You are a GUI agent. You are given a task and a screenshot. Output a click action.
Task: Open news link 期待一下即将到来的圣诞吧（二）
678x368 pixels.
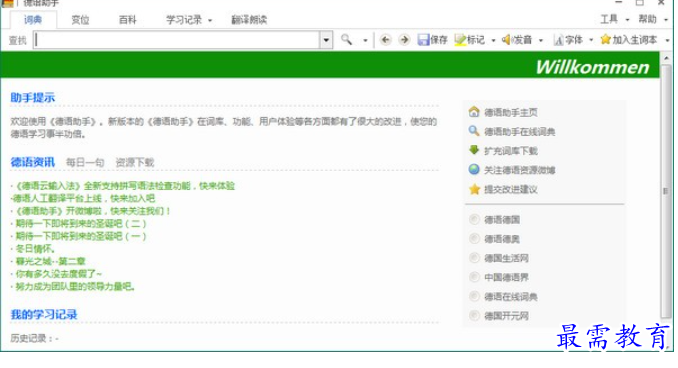point(81,224)
